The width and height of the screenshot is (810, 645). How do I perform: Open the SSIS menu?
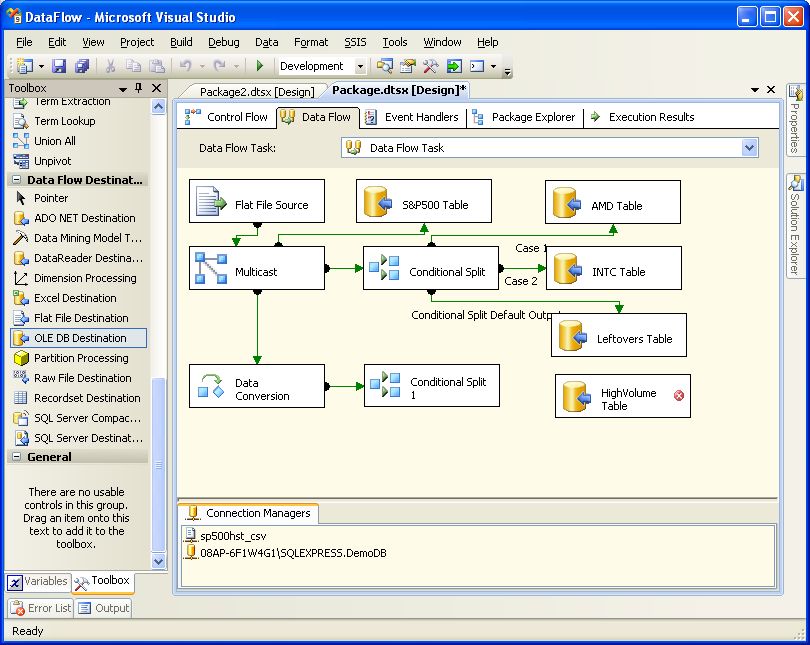[x=355, y=42]
